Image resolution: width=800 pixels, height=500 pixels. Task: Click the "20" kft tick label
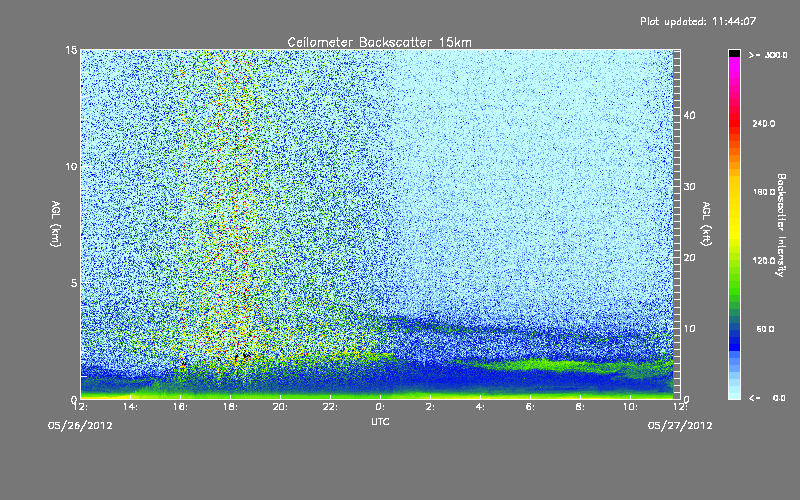click(689, 258)
